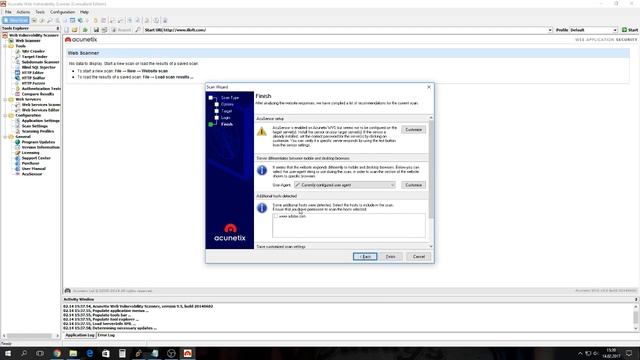
Task: Click the New Scan toolbar button
Action: coord(16,20)
